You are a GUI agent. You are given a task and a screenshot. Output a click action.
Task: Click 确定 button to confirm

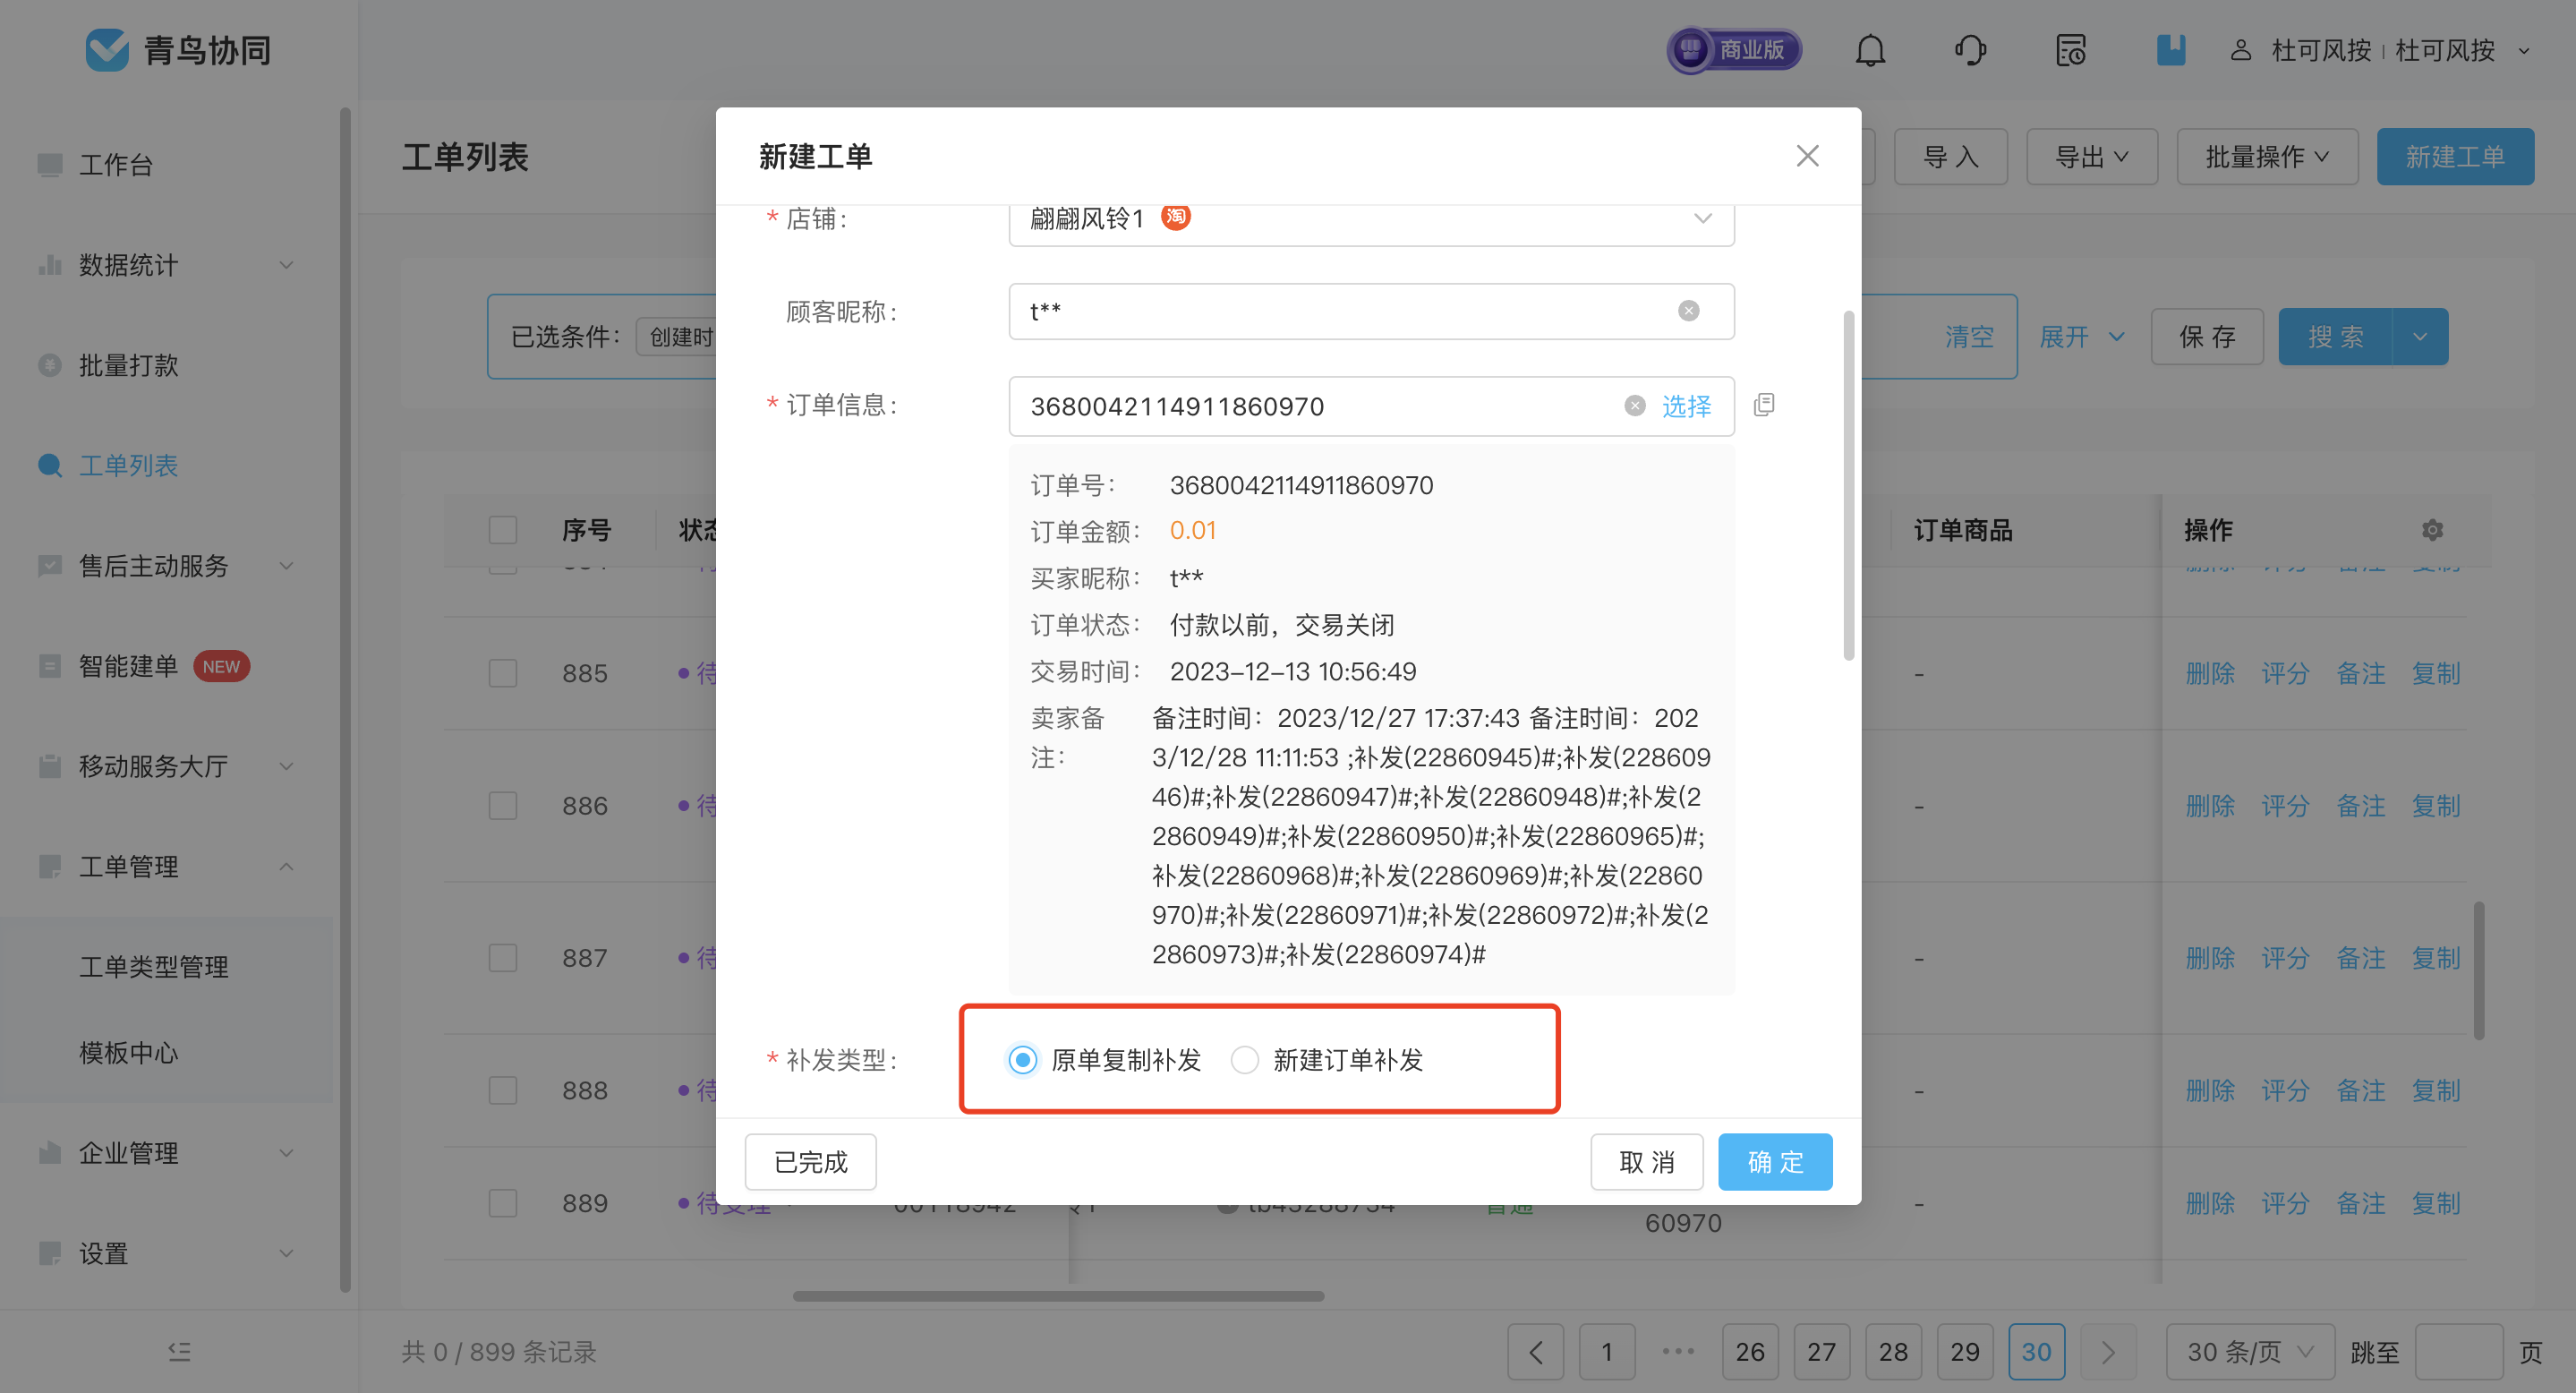click(x=1775, y=1161)
